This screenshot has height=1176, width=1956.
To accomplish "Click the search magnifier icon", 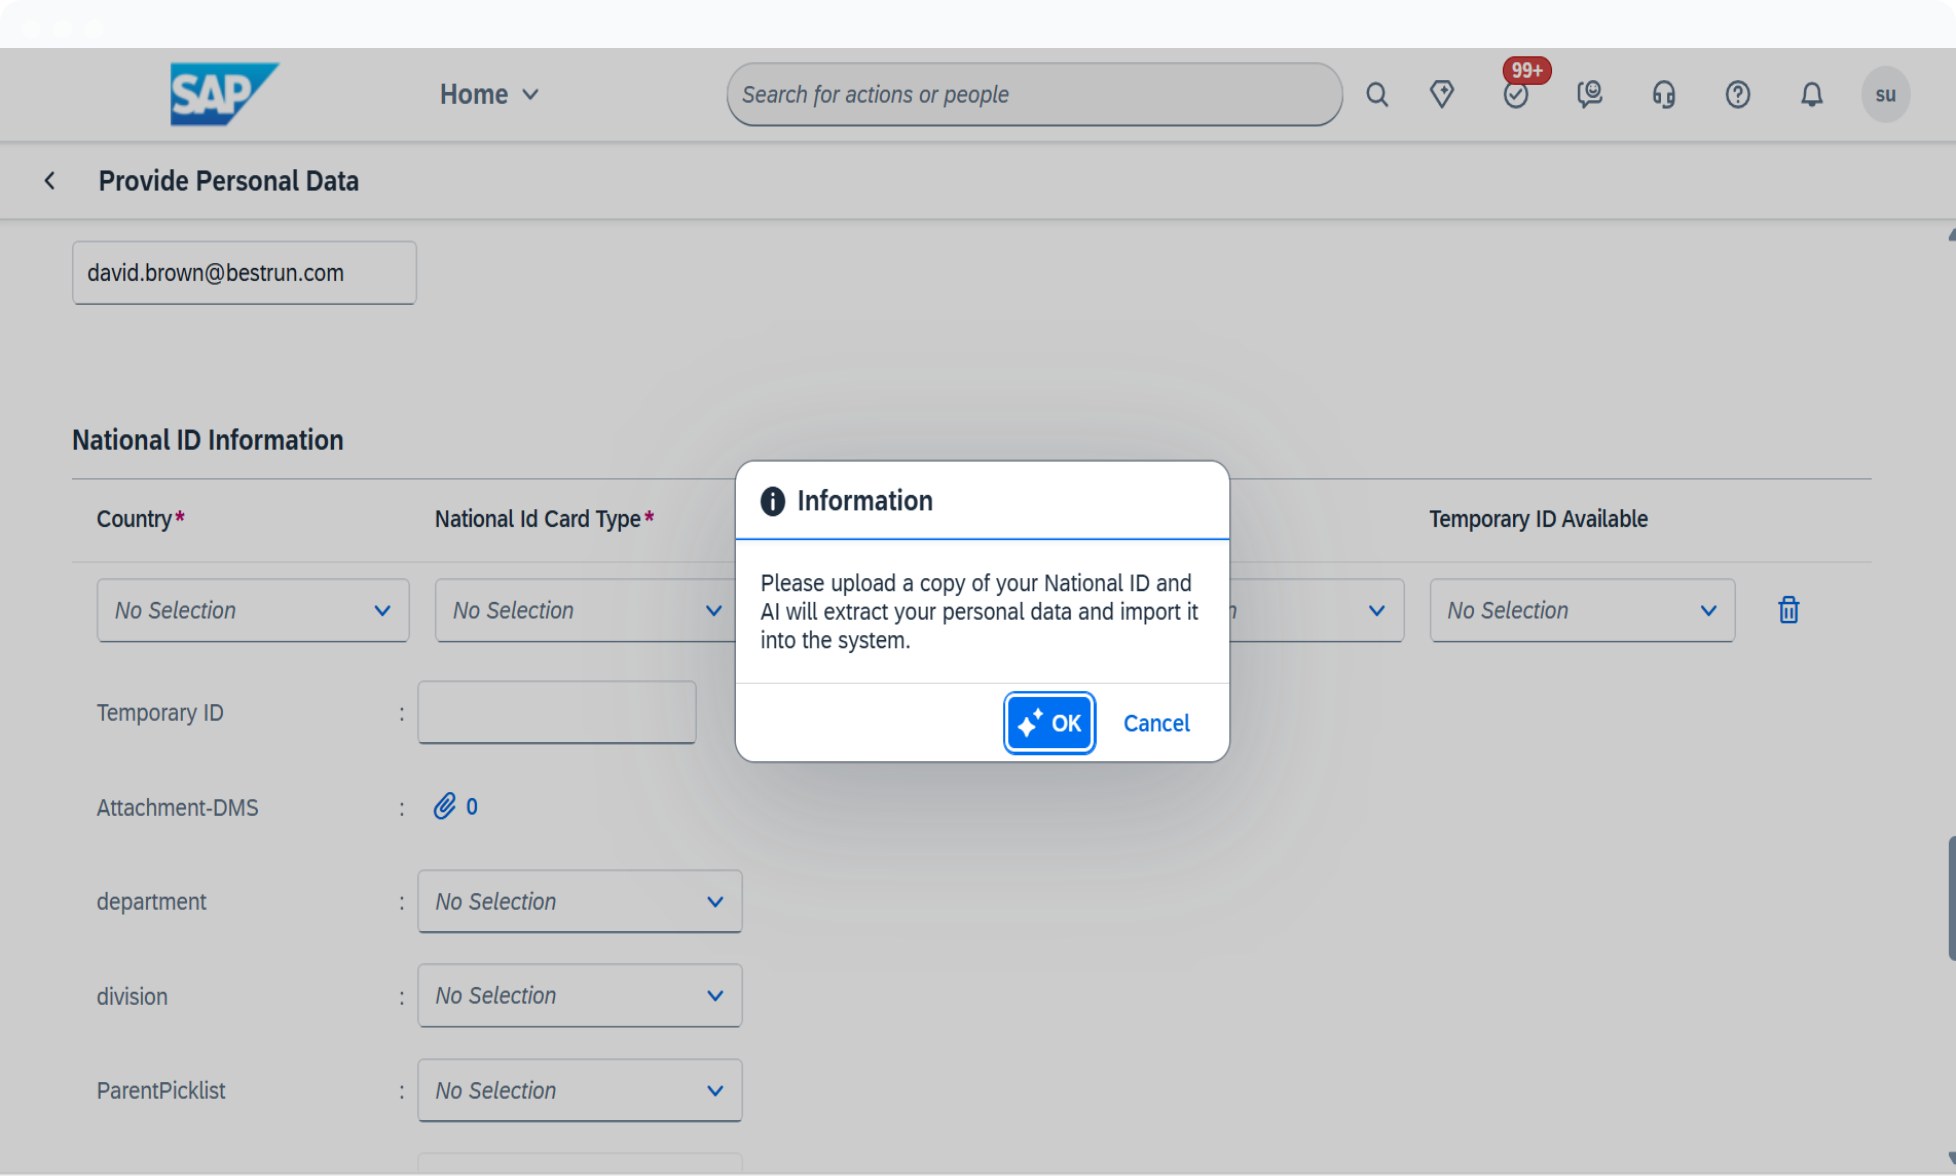I will [1377, 94].
